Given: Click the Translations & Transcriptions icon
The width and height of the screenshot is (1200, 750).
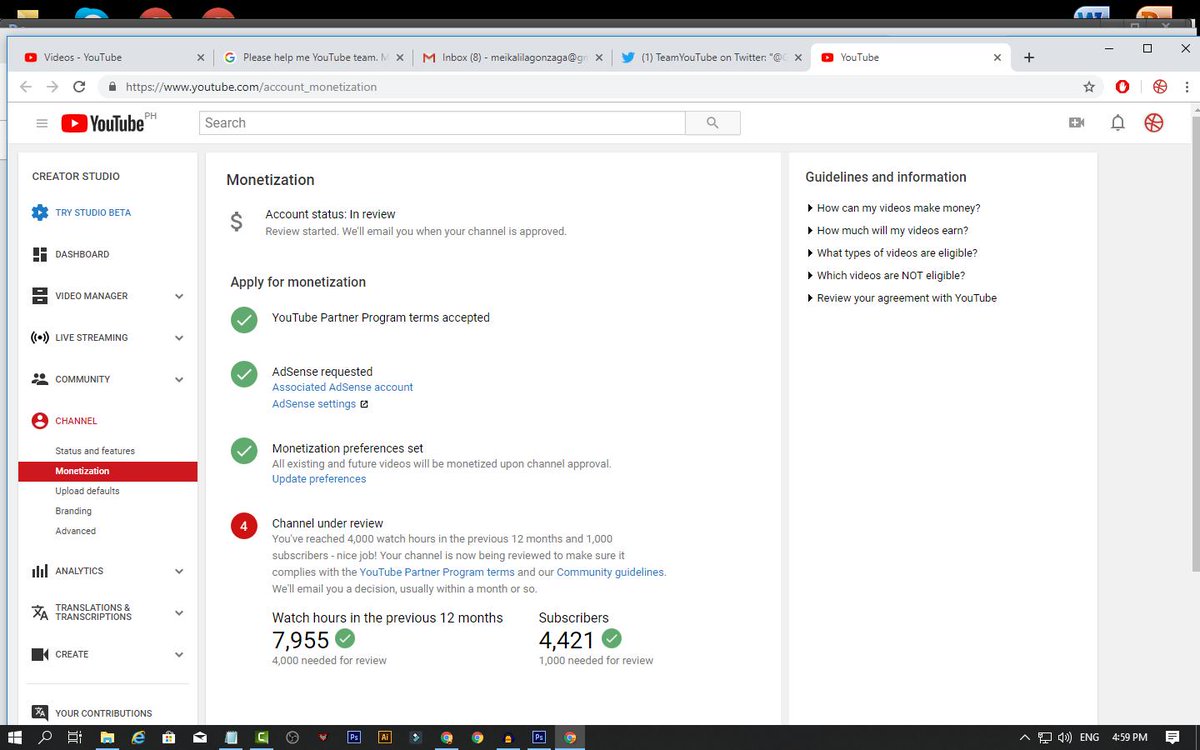Looking at the screenshot, I should pyautogui.click(x=40, y=612).
